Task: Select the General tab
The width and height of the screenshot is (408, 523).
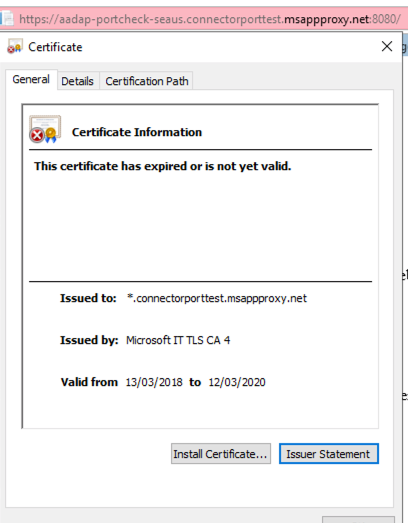Action: tap(31, 79)
